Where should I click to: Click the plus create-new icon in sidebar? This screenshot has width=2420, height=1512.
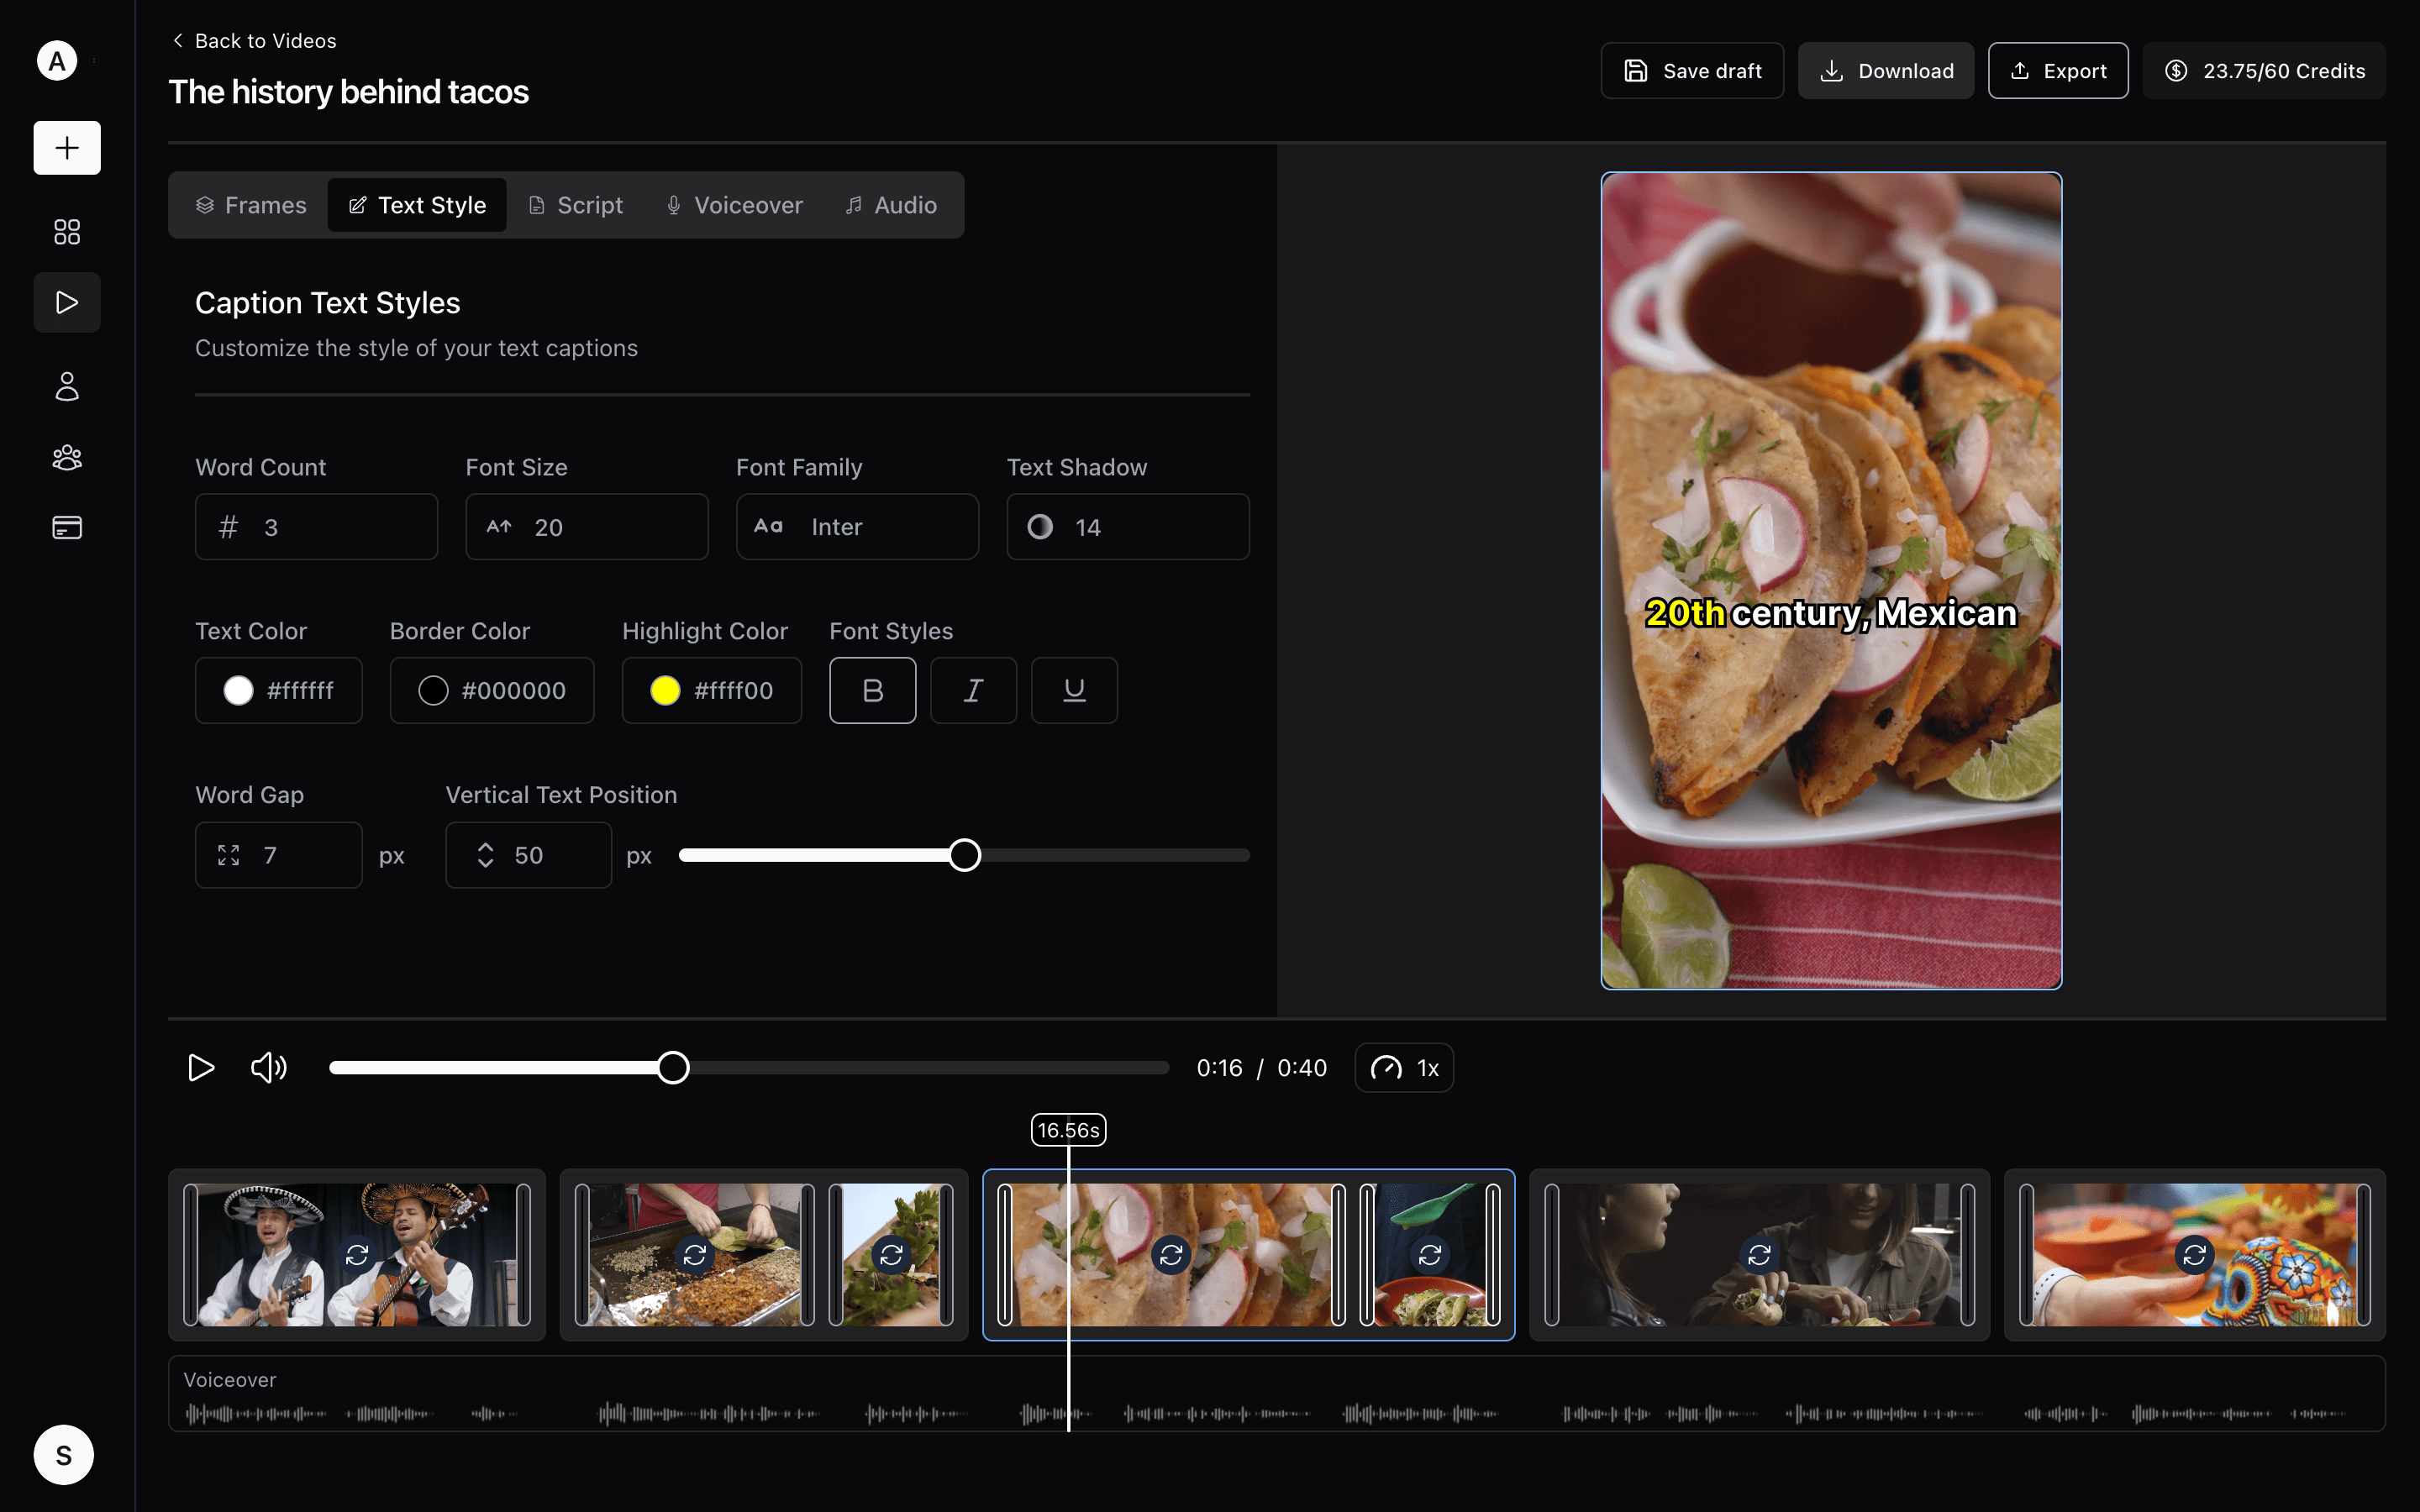point(67,148)
